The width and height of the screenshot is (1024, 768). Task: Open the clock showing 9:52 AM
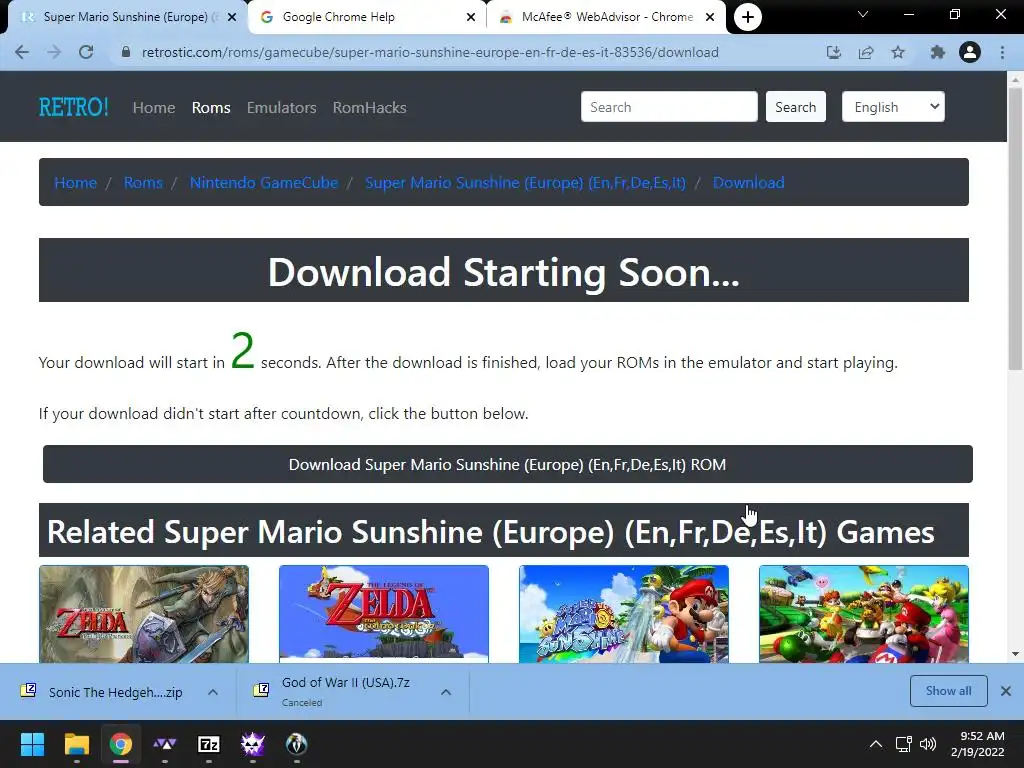coord(978,744)
